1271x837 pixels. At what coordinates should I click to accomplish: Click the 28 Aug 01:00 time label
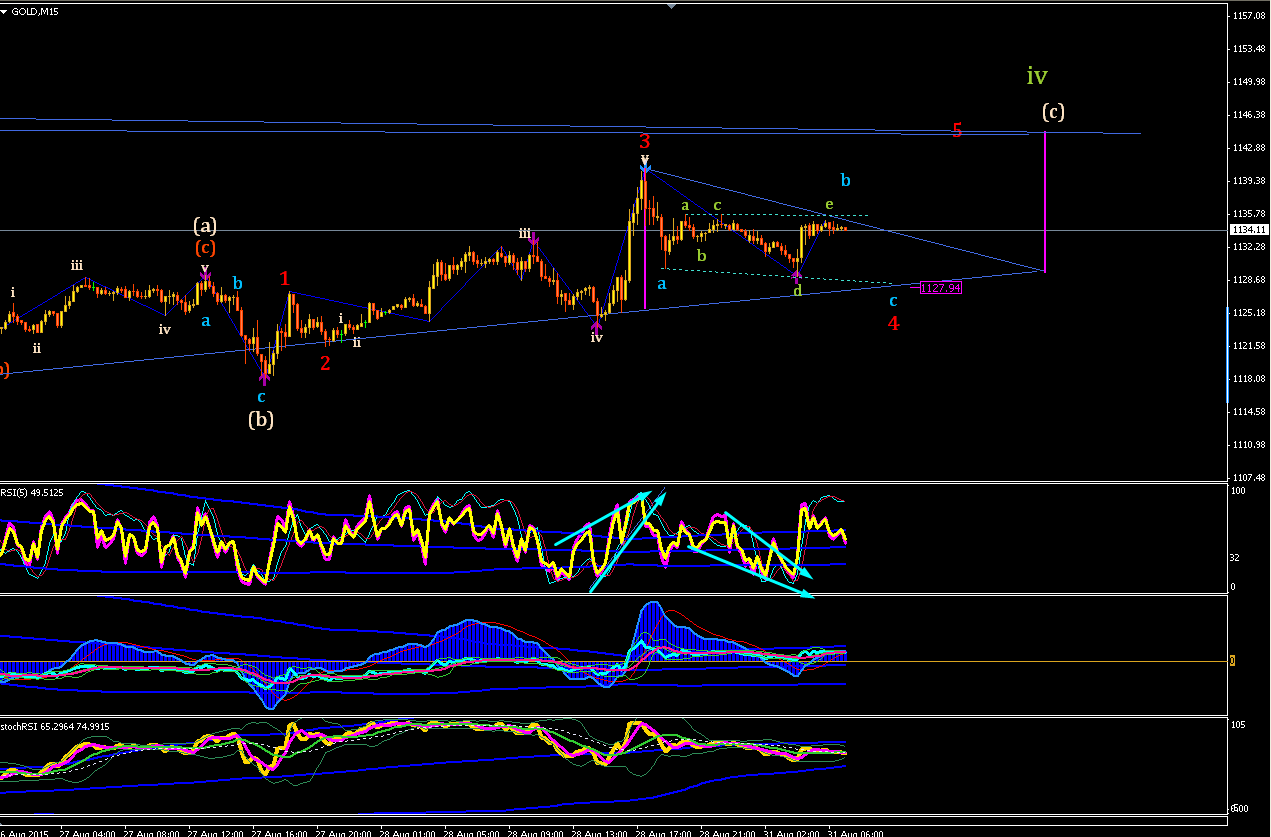coord(408,832)
